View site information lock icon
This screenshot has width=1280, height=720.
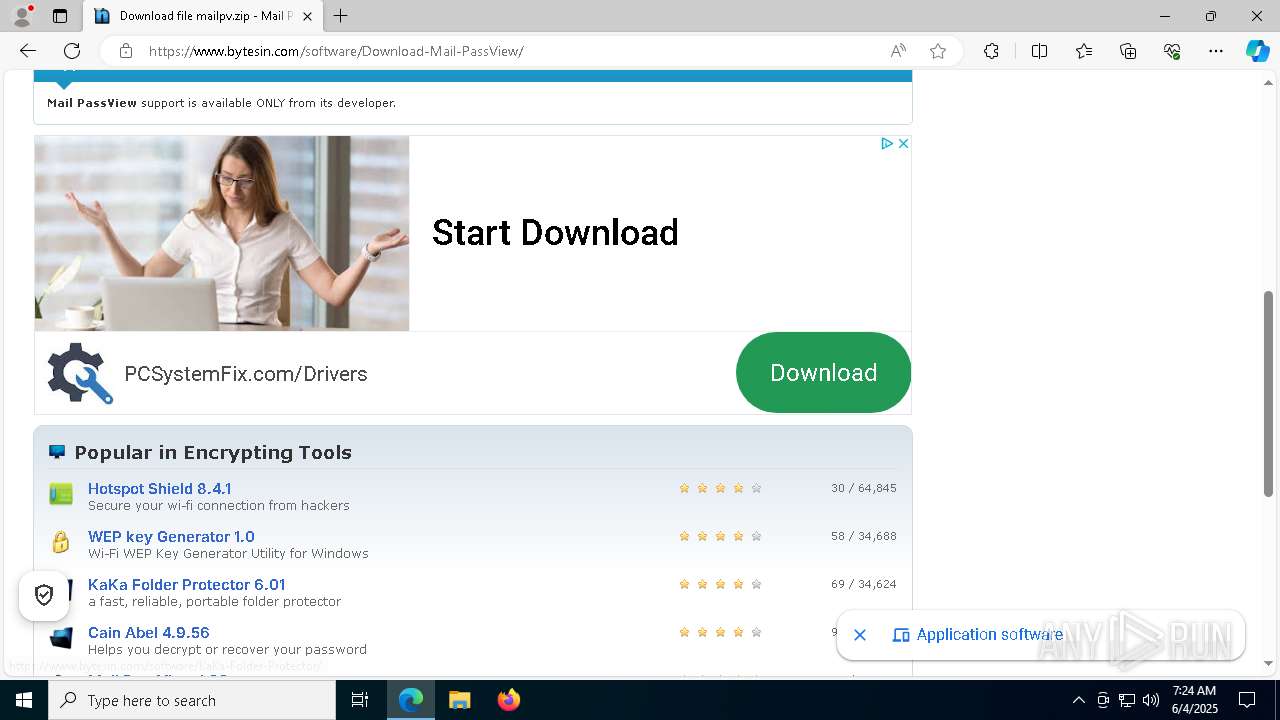126,51
